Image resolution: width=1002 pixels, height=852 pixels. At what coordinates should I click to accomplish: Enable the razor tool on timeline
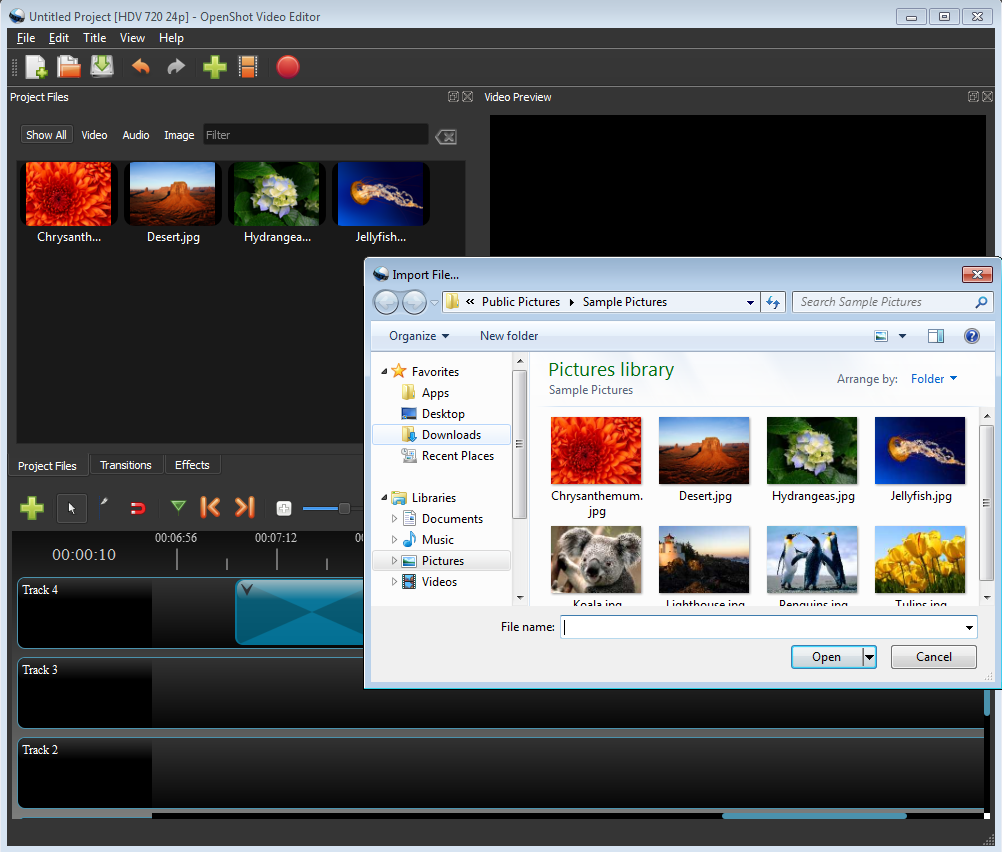coord(104,507)
